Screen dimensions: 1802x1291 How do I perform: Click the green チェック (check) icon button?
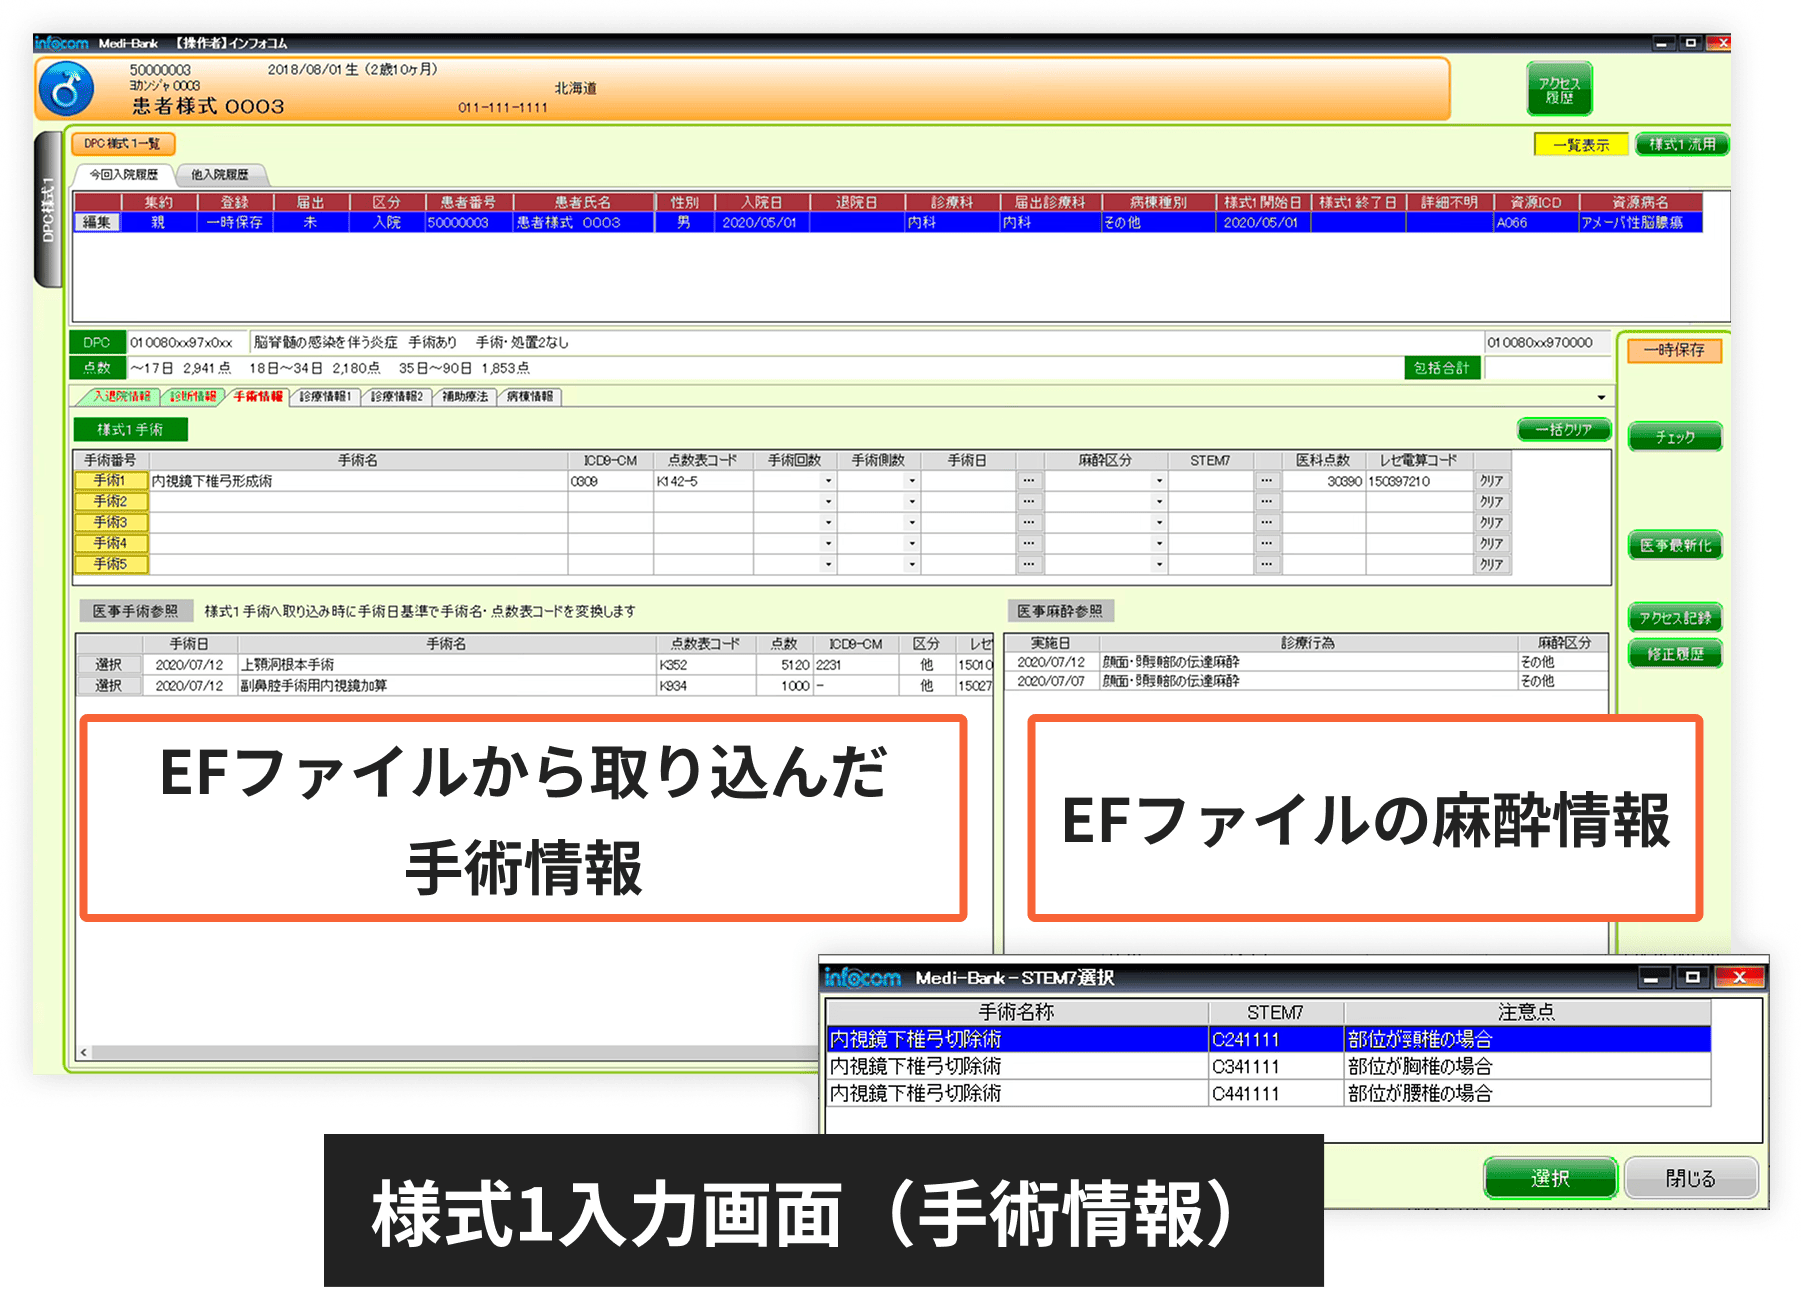[1675, 436]
